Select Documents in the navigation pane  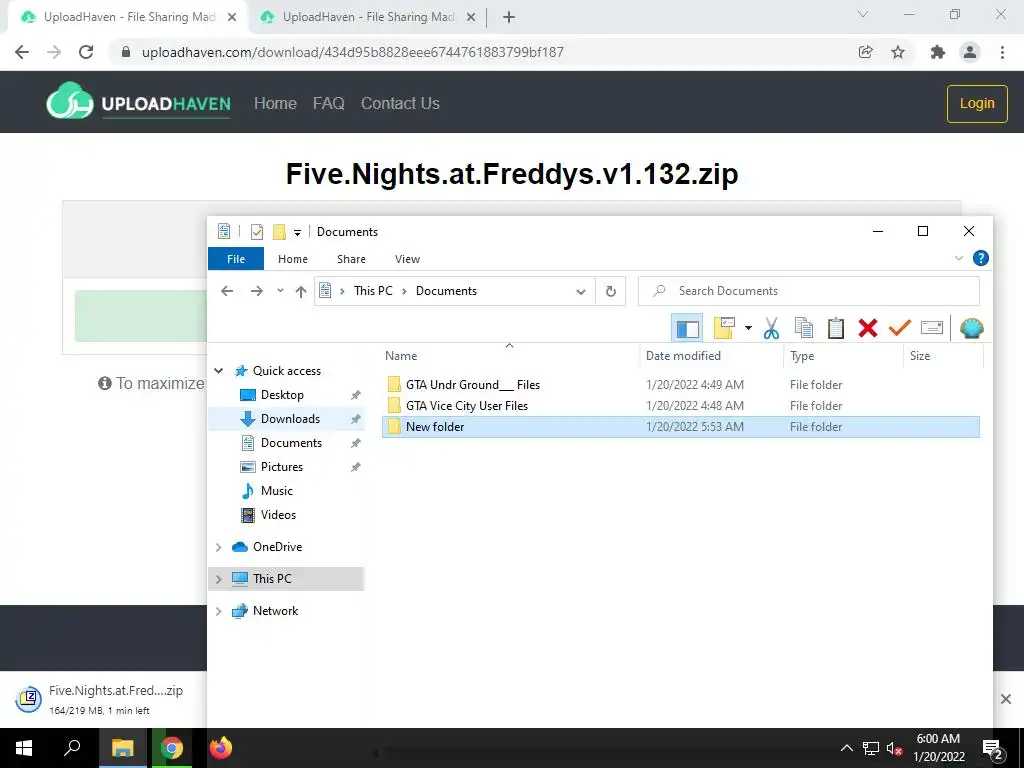tap(291, 443)
